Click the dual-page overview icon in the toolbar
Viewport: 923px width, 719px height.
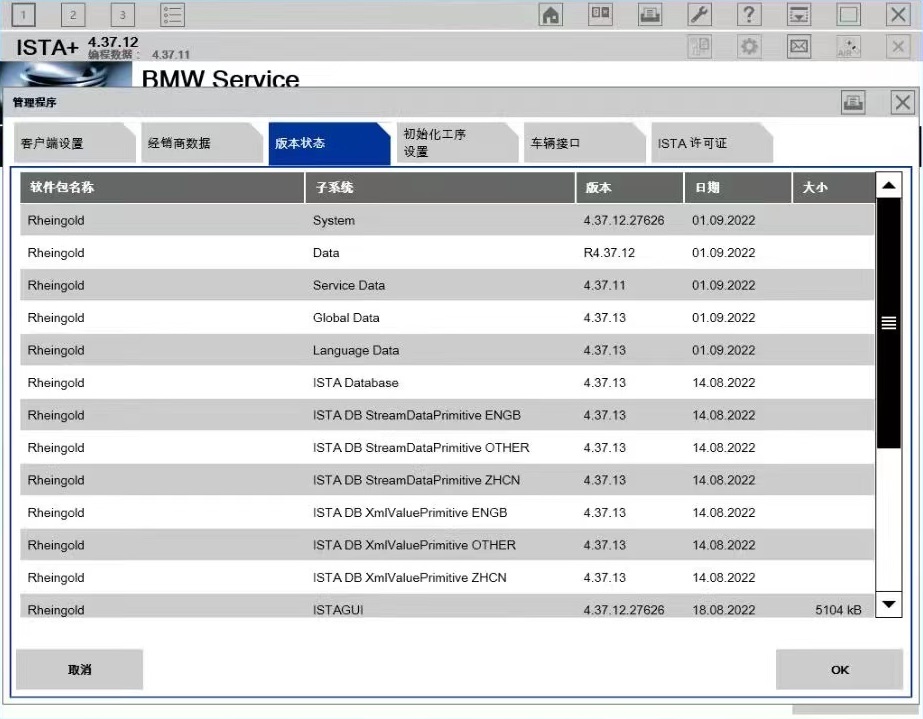pyautogui.click(x=600, y=15)
